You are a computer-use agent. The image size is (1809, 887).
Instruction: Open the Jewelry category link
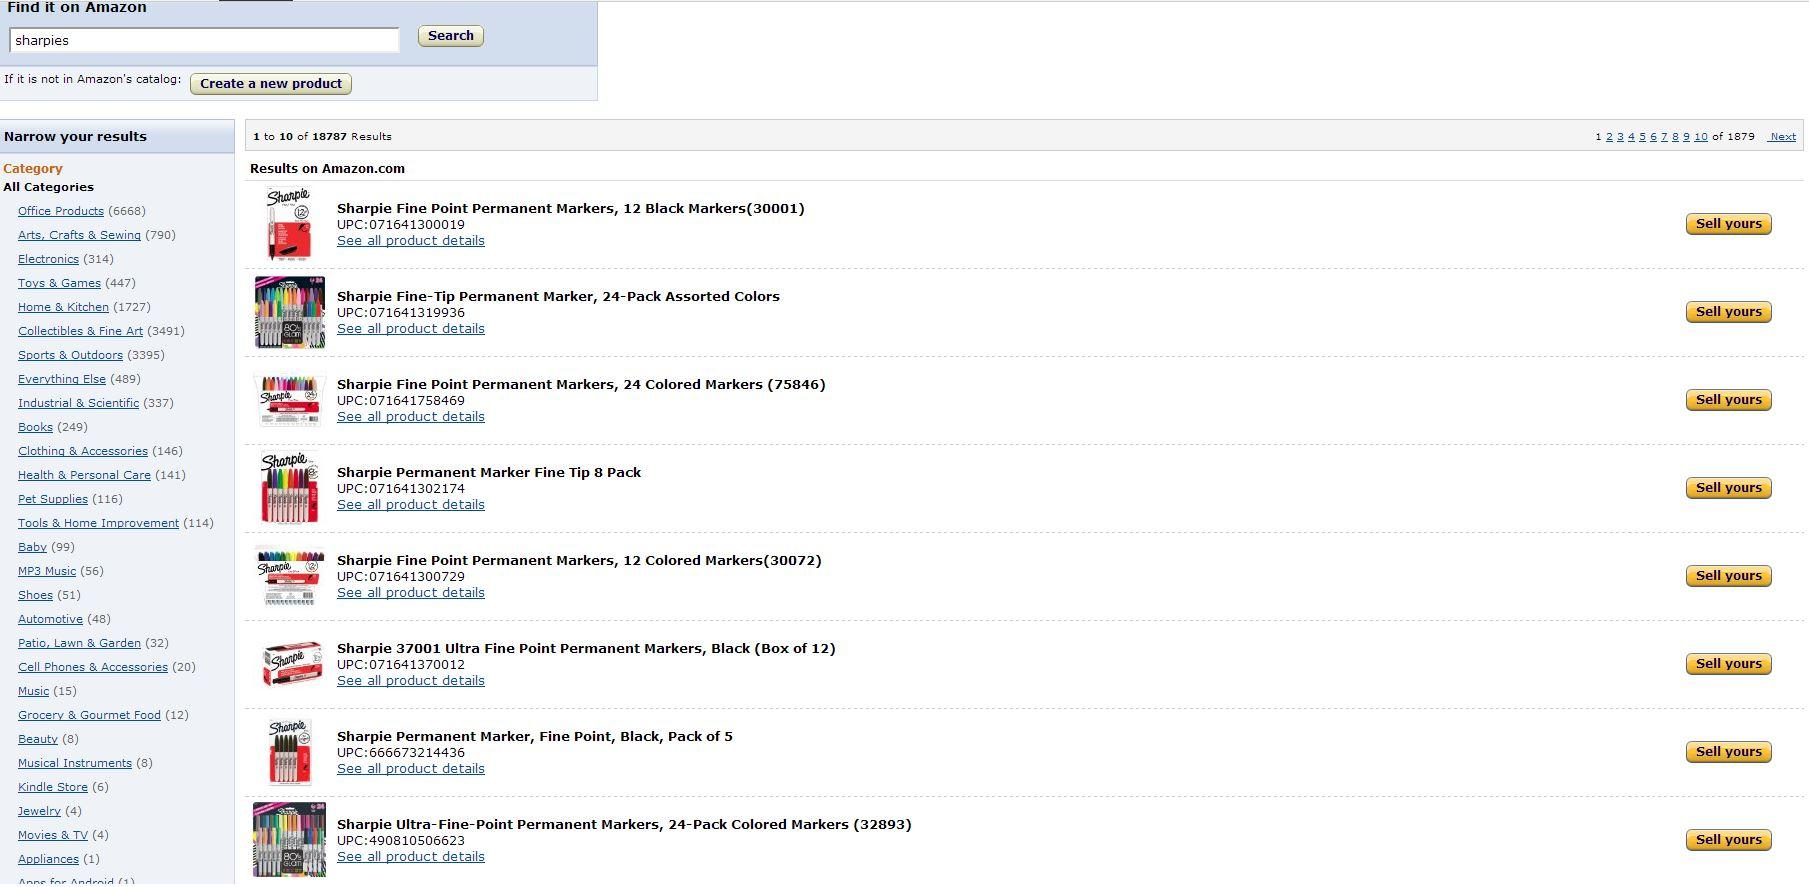[x=39, y=811]
